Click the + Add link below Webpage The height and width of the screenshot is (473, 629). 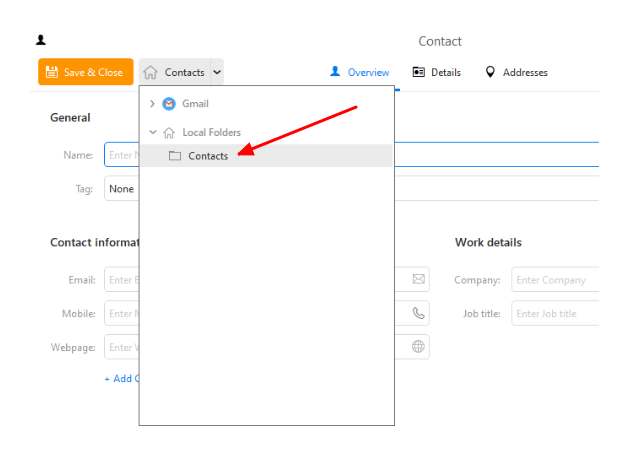pyautogui.click(x=122, y=379)
